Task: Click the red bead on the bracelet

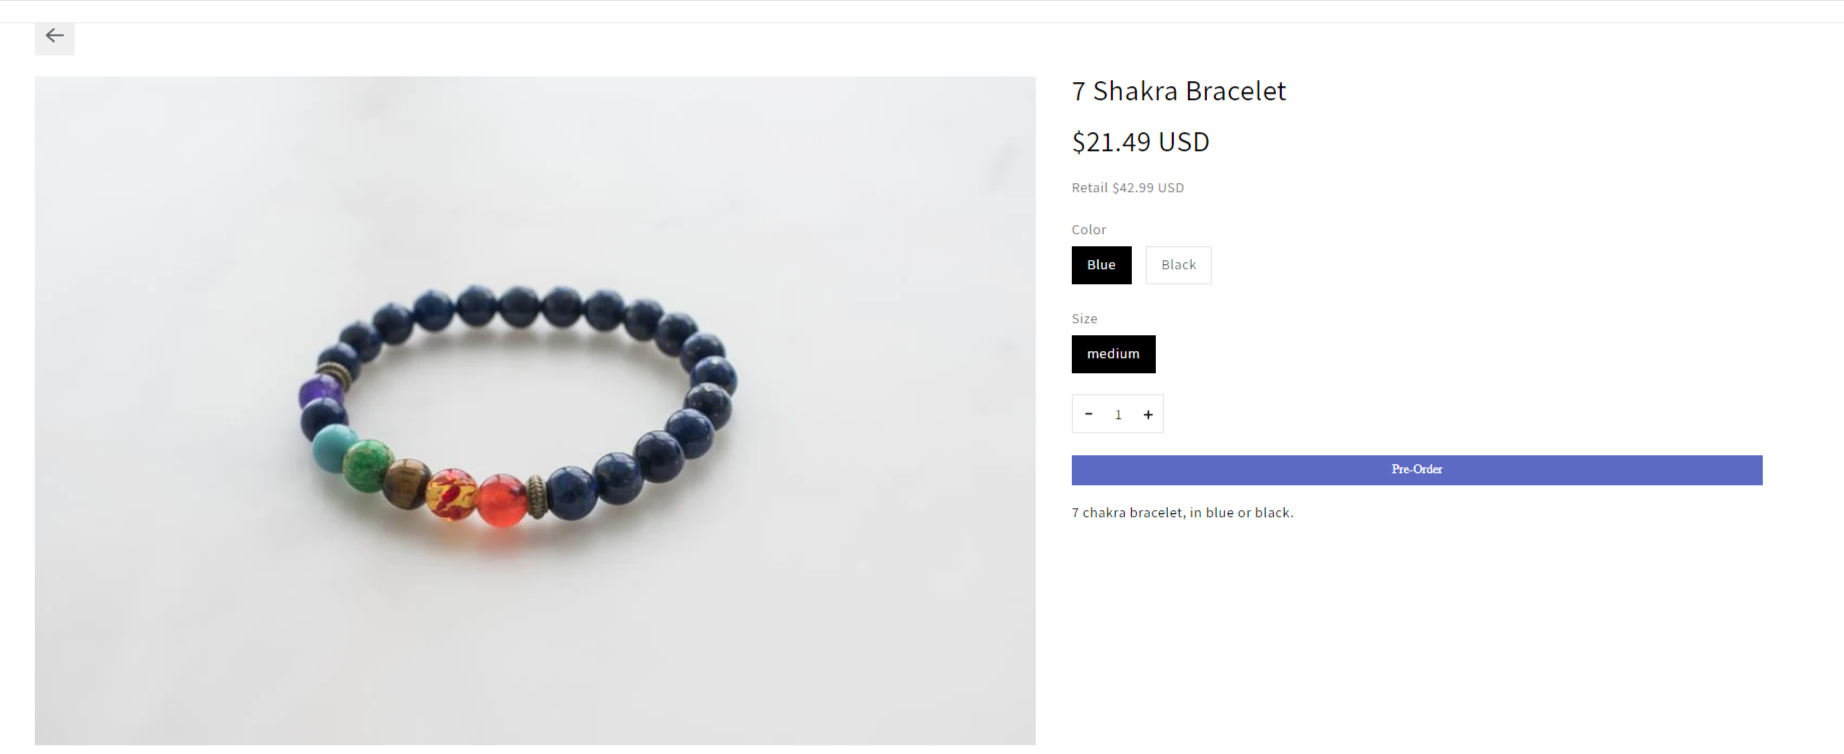Action: tap(502, 500)
